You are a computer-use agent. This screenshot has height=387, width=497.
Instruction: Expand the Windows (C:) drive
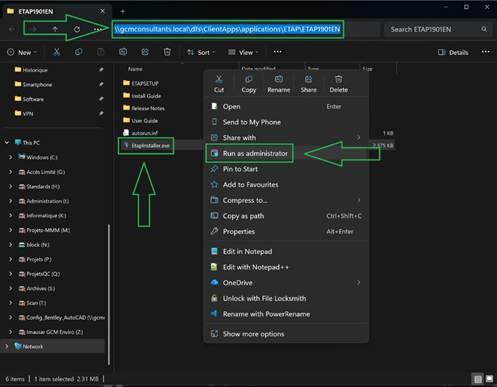pos(10,157)
